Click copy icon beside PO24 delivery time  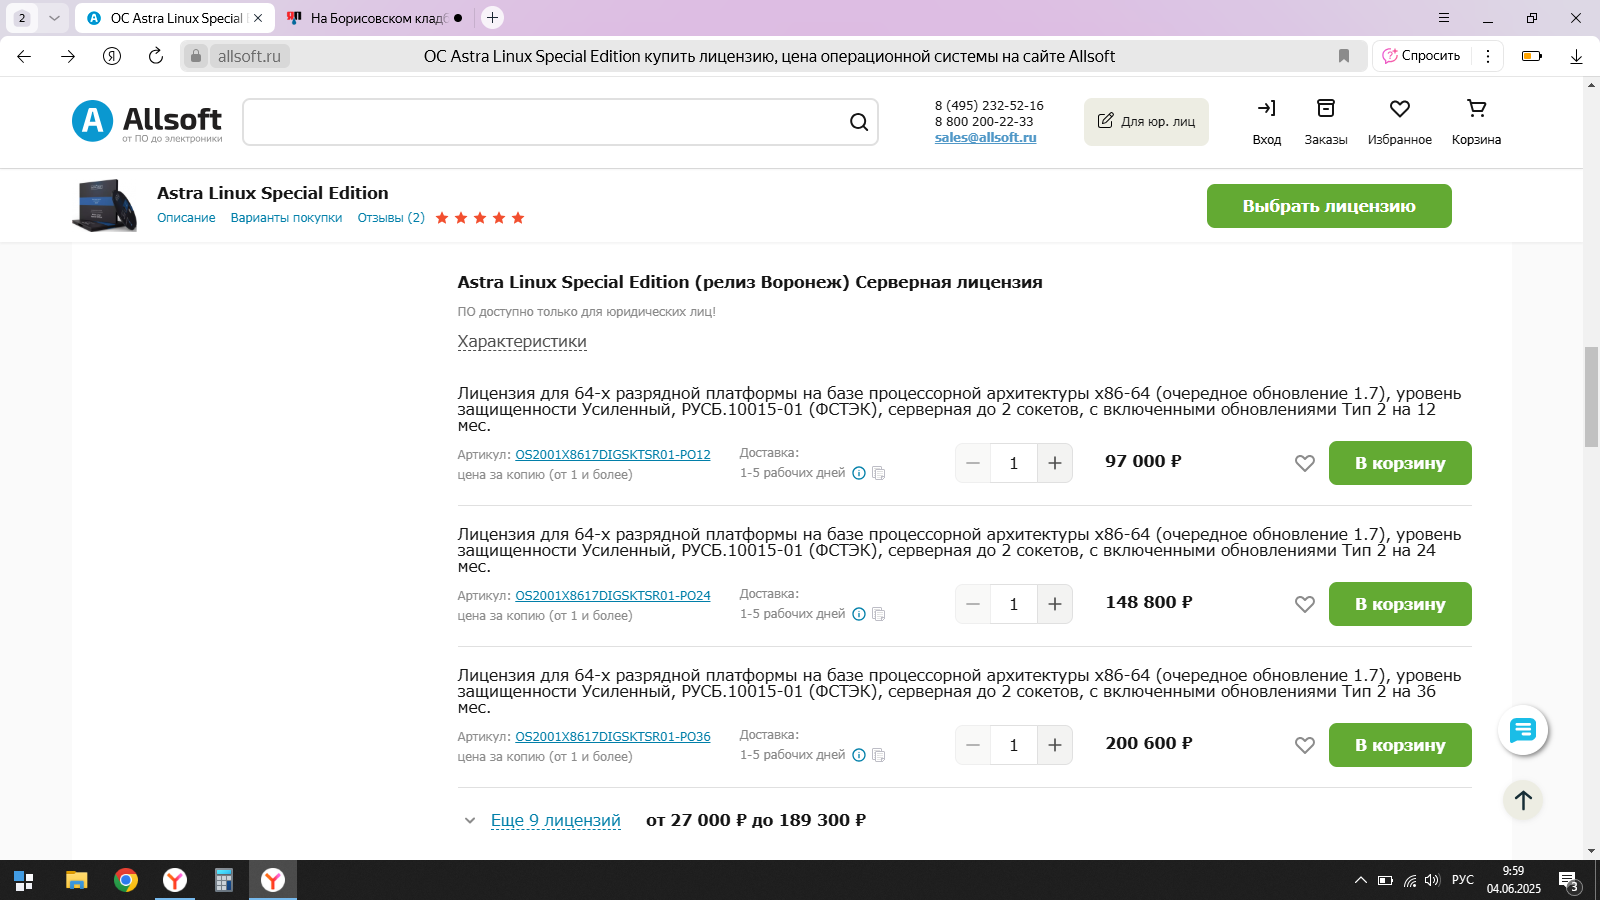(879, 614)
